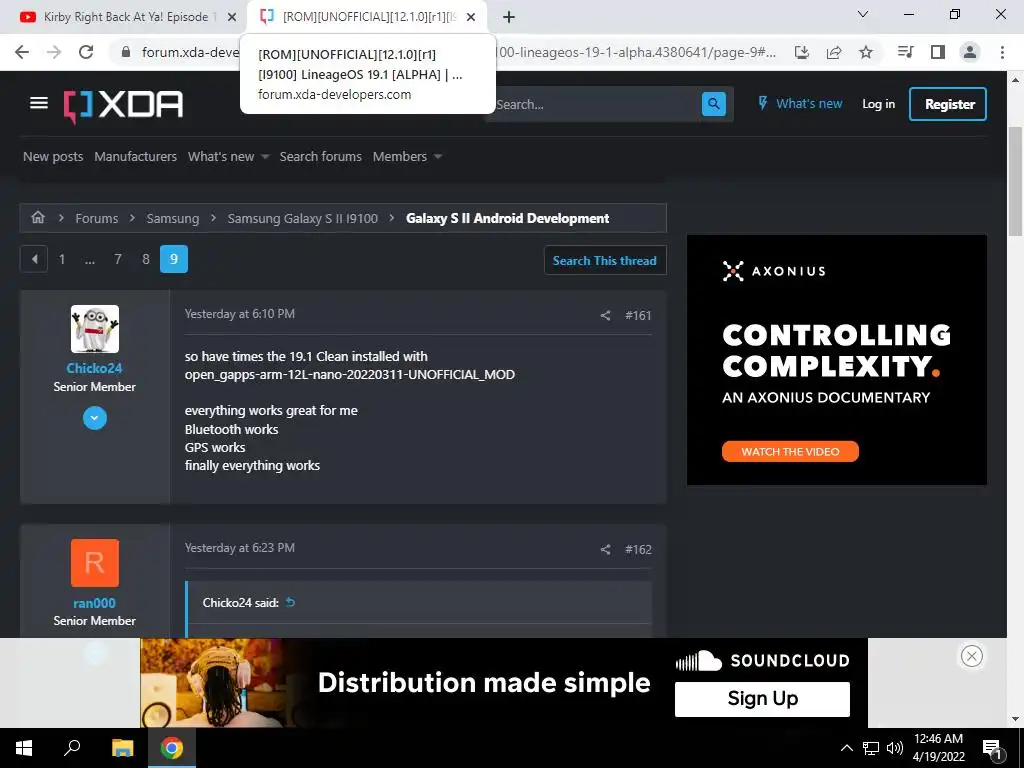Open Chicko24's avatar
Screen dimensions: 1024x768
pos(95,329)
